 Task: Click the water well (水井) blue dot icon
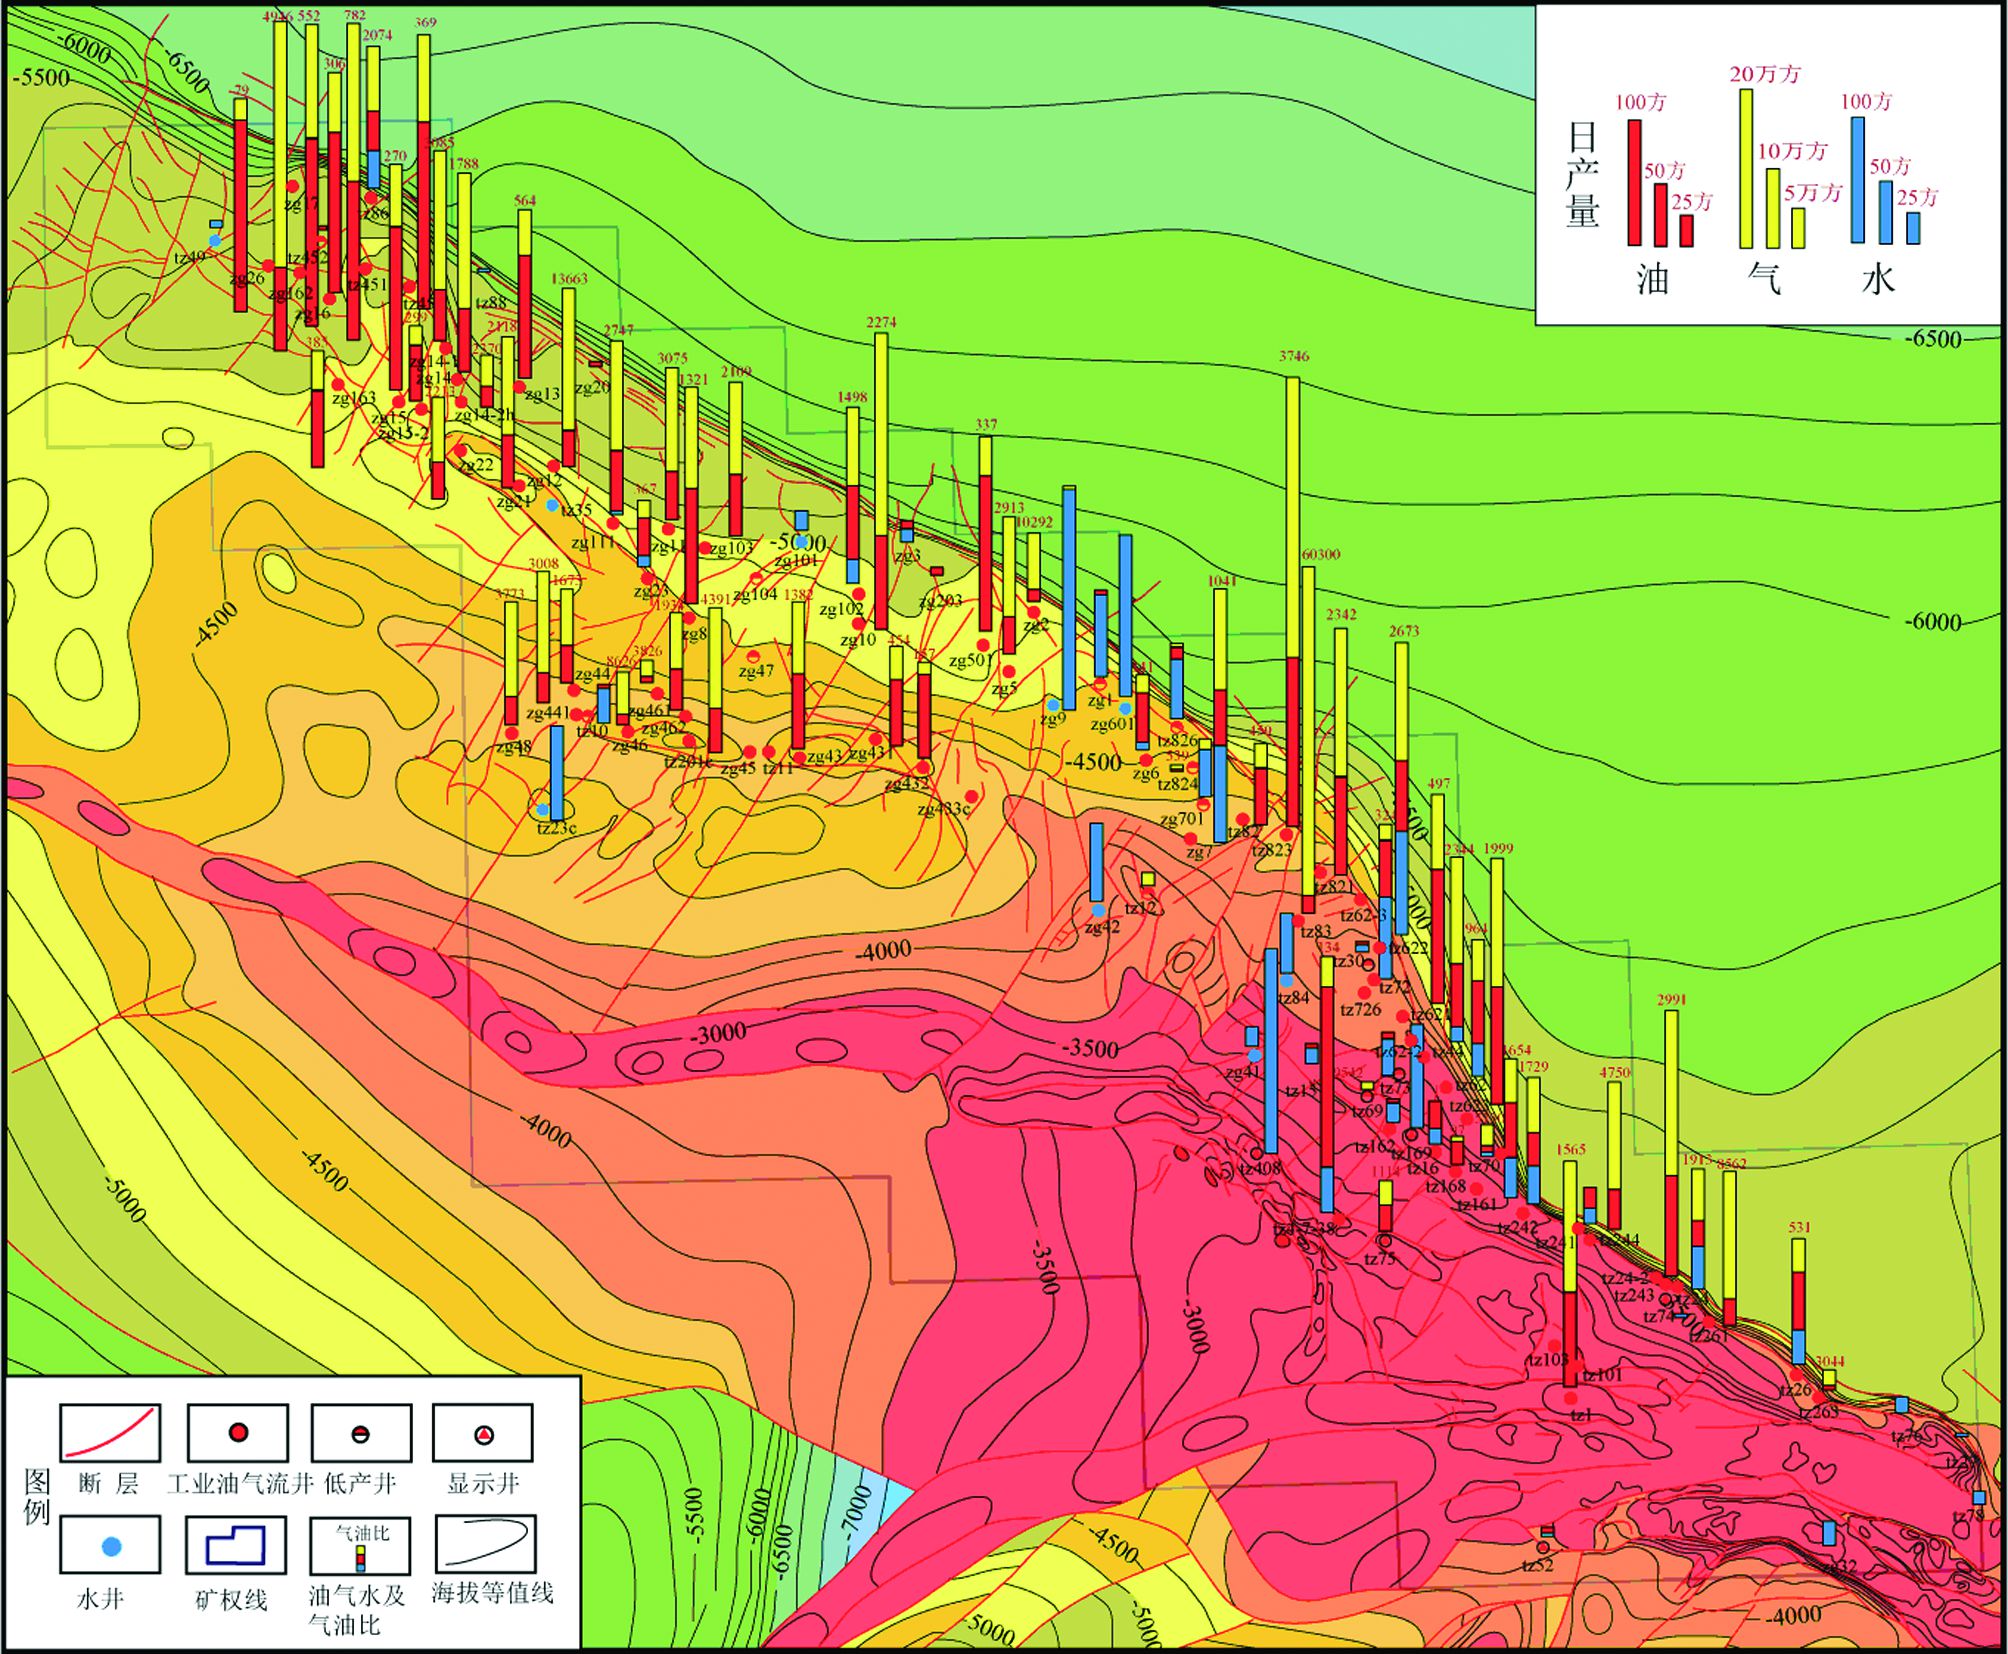click(112, 1546)
